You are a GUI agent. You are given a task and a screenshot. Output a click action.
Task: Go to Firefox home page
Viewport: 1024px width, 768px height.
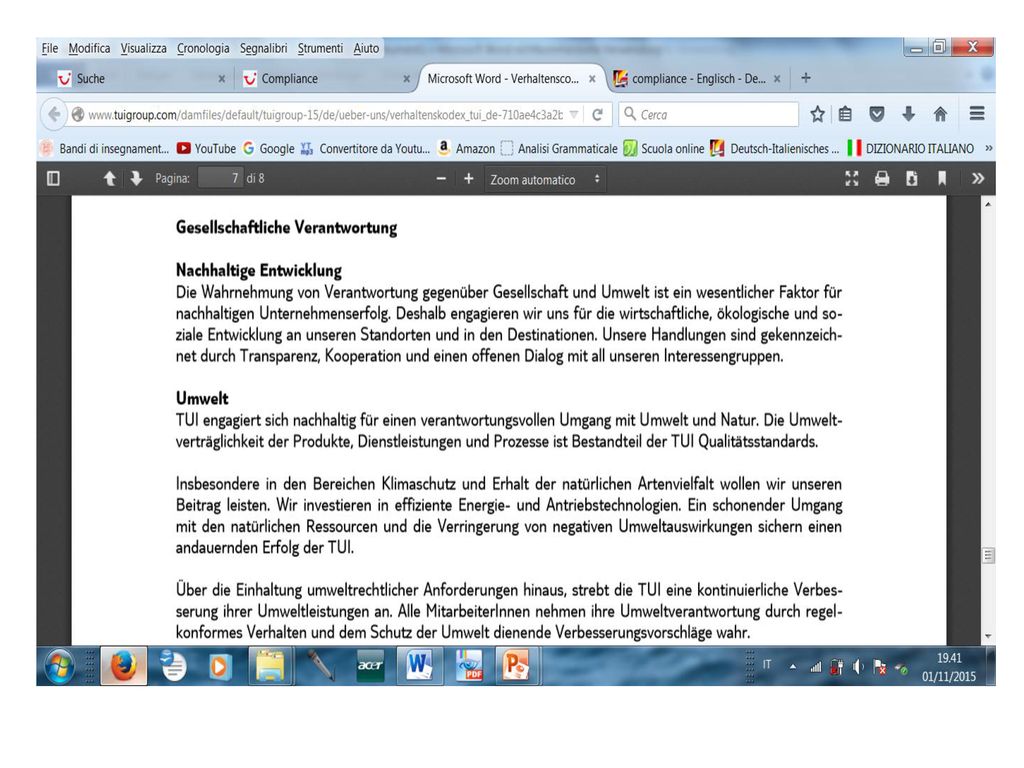[x=940, y=114]
